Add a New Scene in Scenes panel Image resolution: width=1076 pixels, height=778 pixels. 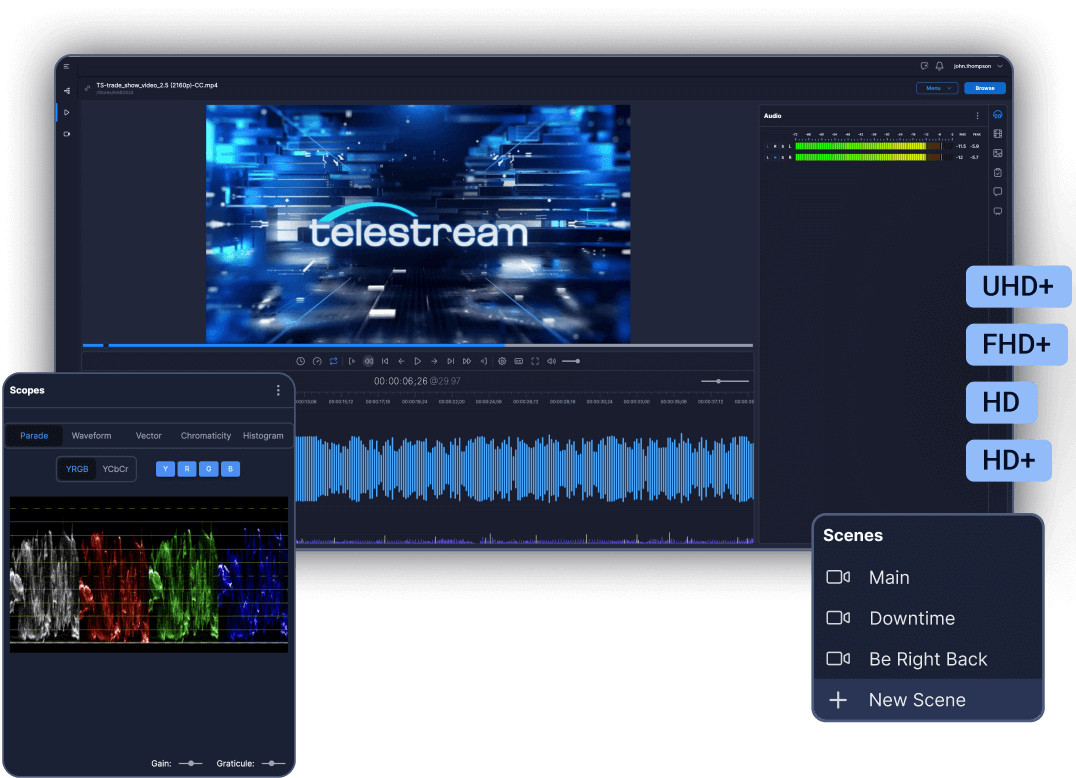(x=917, y=700)
